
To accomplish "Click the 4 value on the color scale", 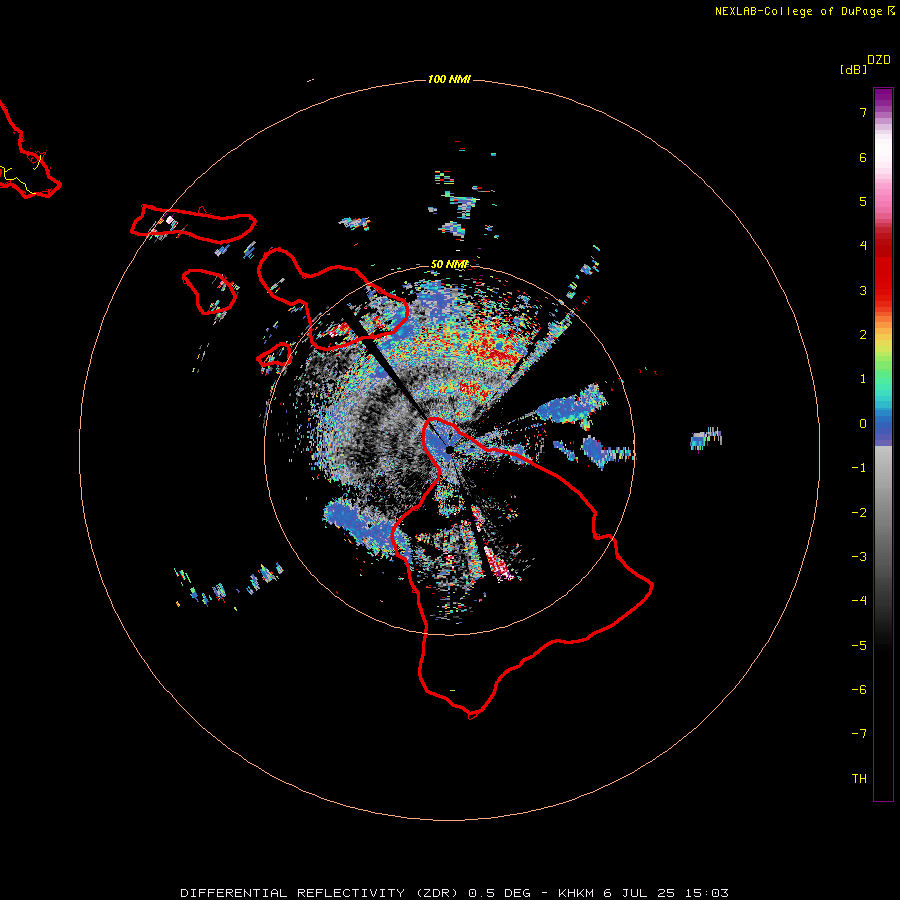I will [x=863, y=246].
